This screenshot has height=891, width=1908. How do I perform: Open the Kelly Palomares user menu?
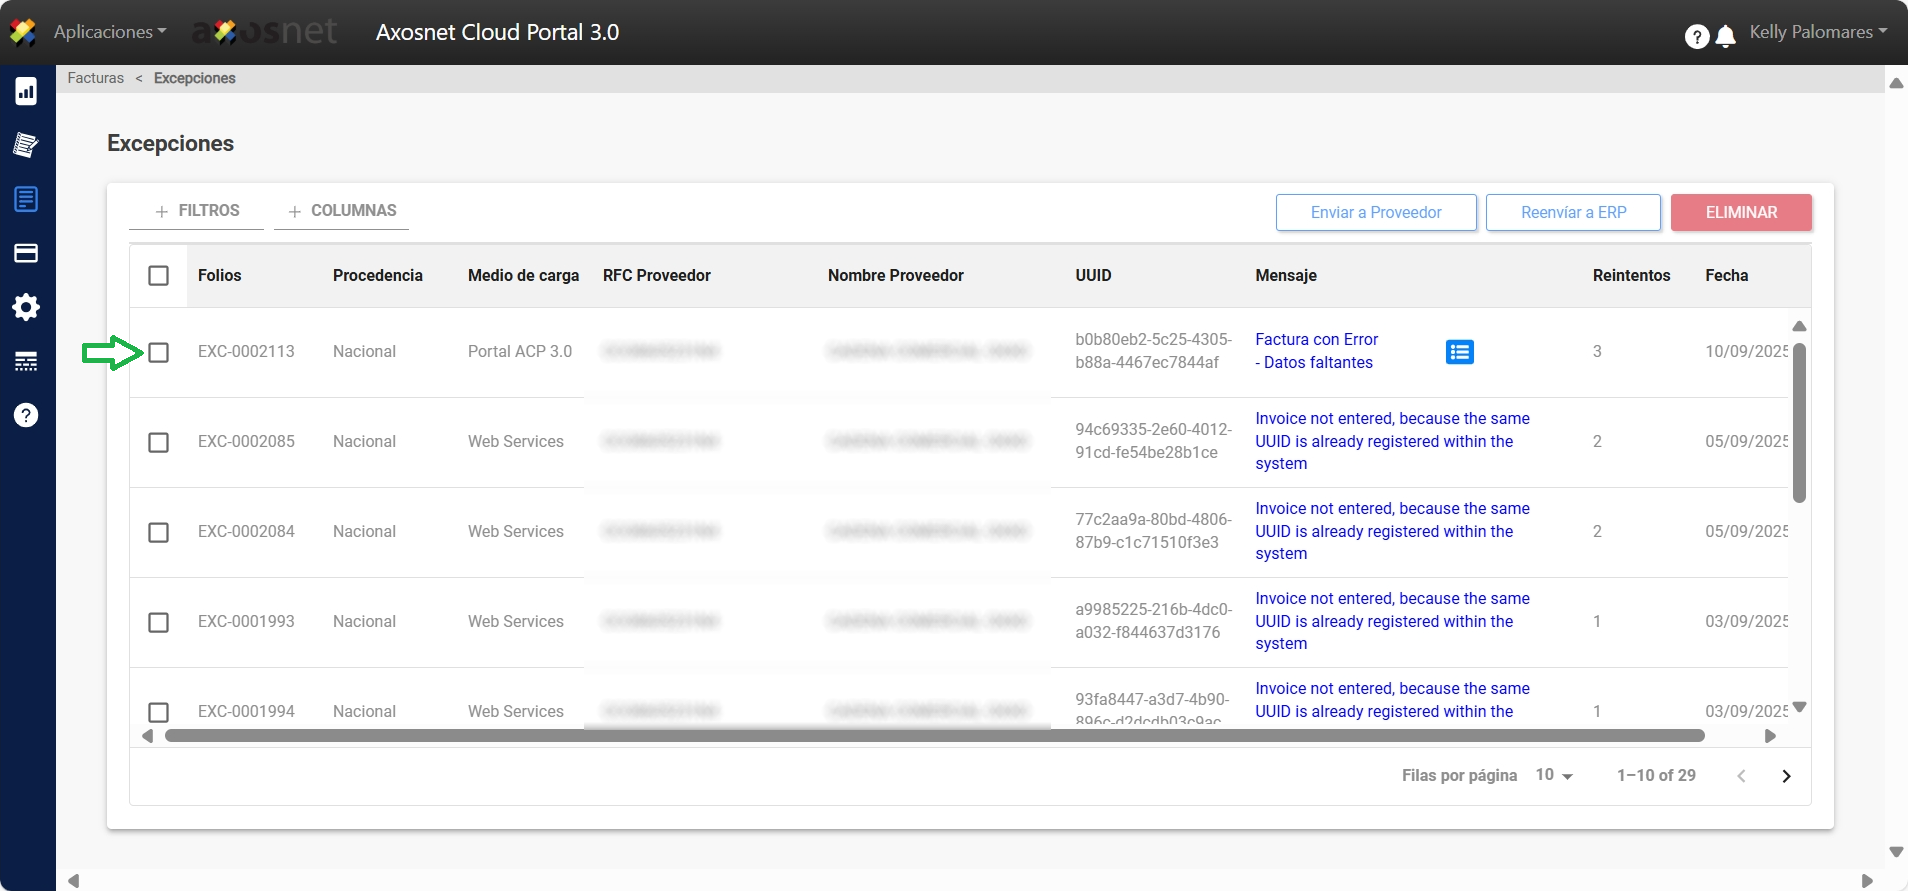tap(1817, 32)
